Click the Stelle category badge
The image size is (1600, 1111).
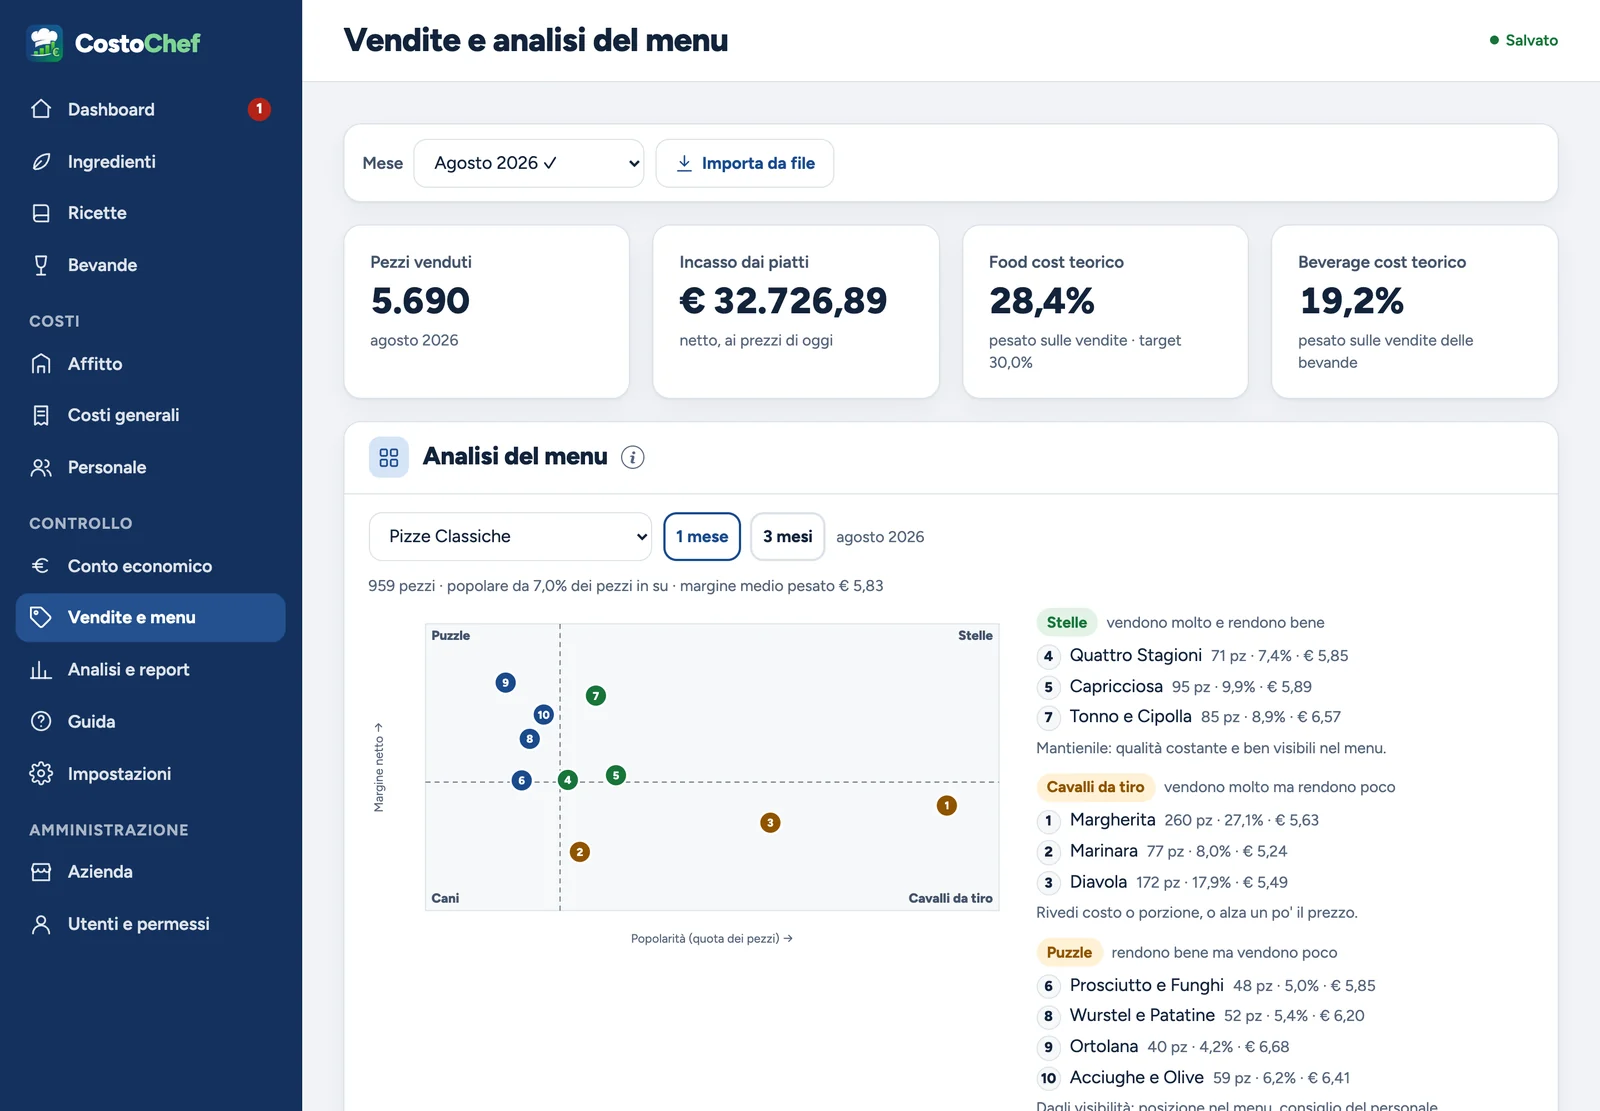tap(1066, 622)
